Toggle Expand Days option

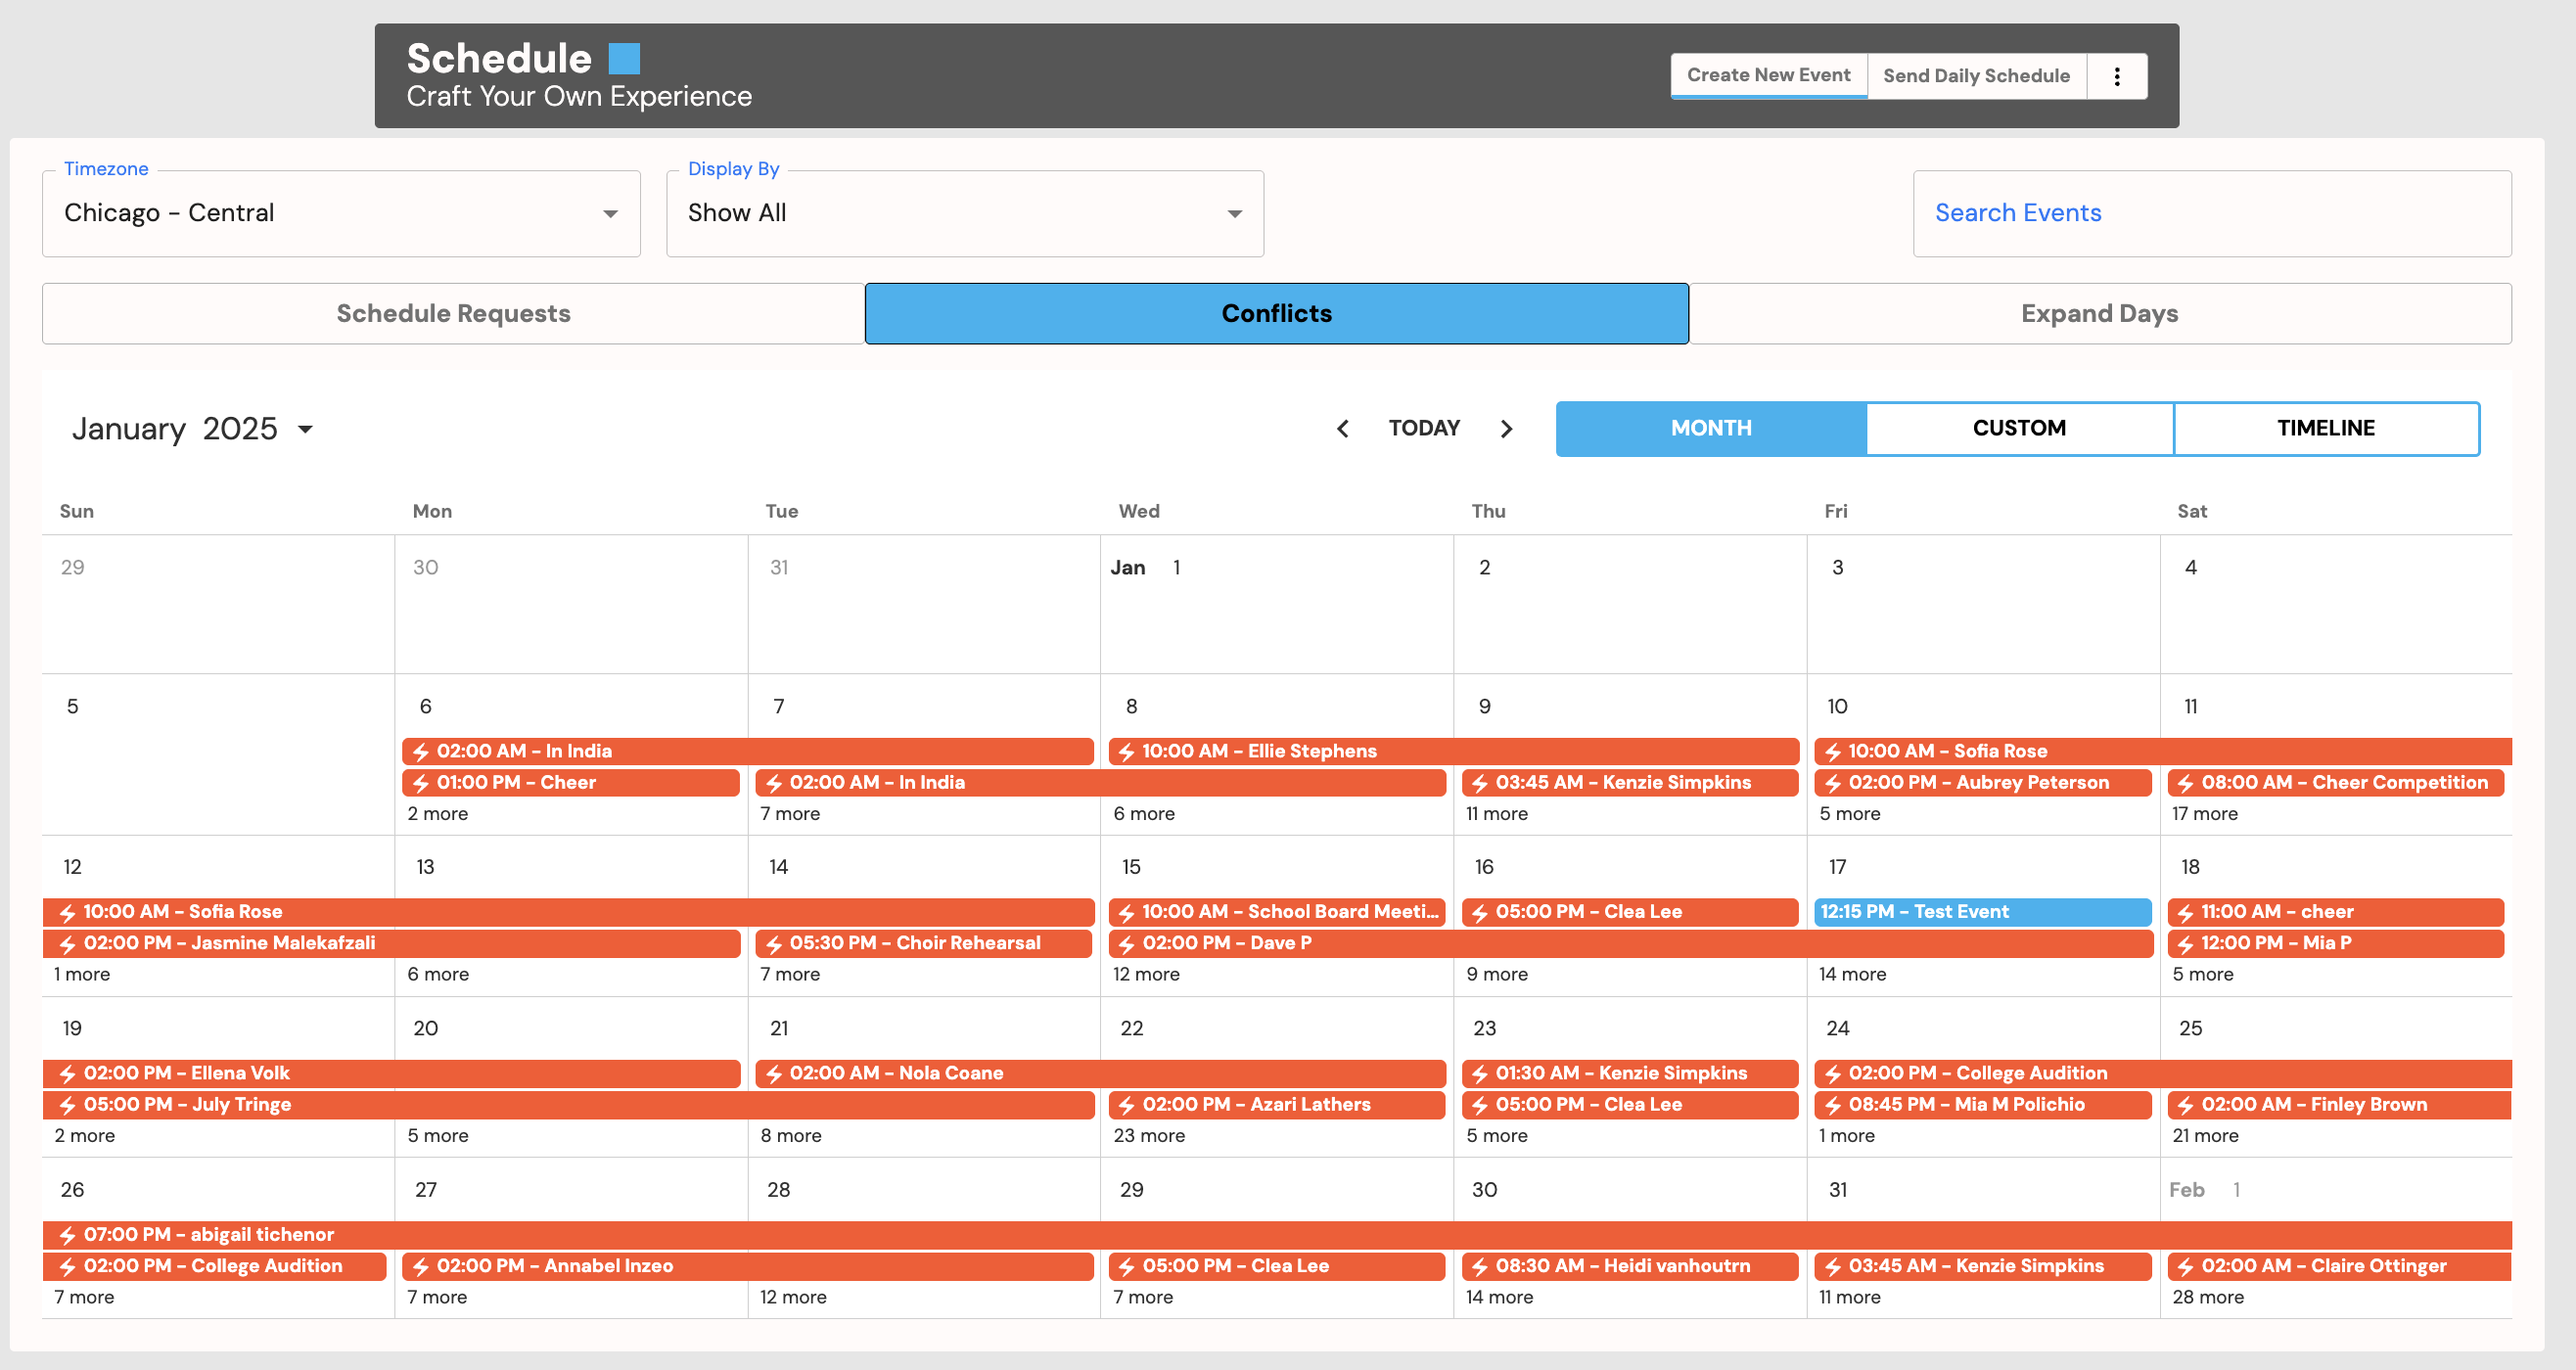[2099, 314]
